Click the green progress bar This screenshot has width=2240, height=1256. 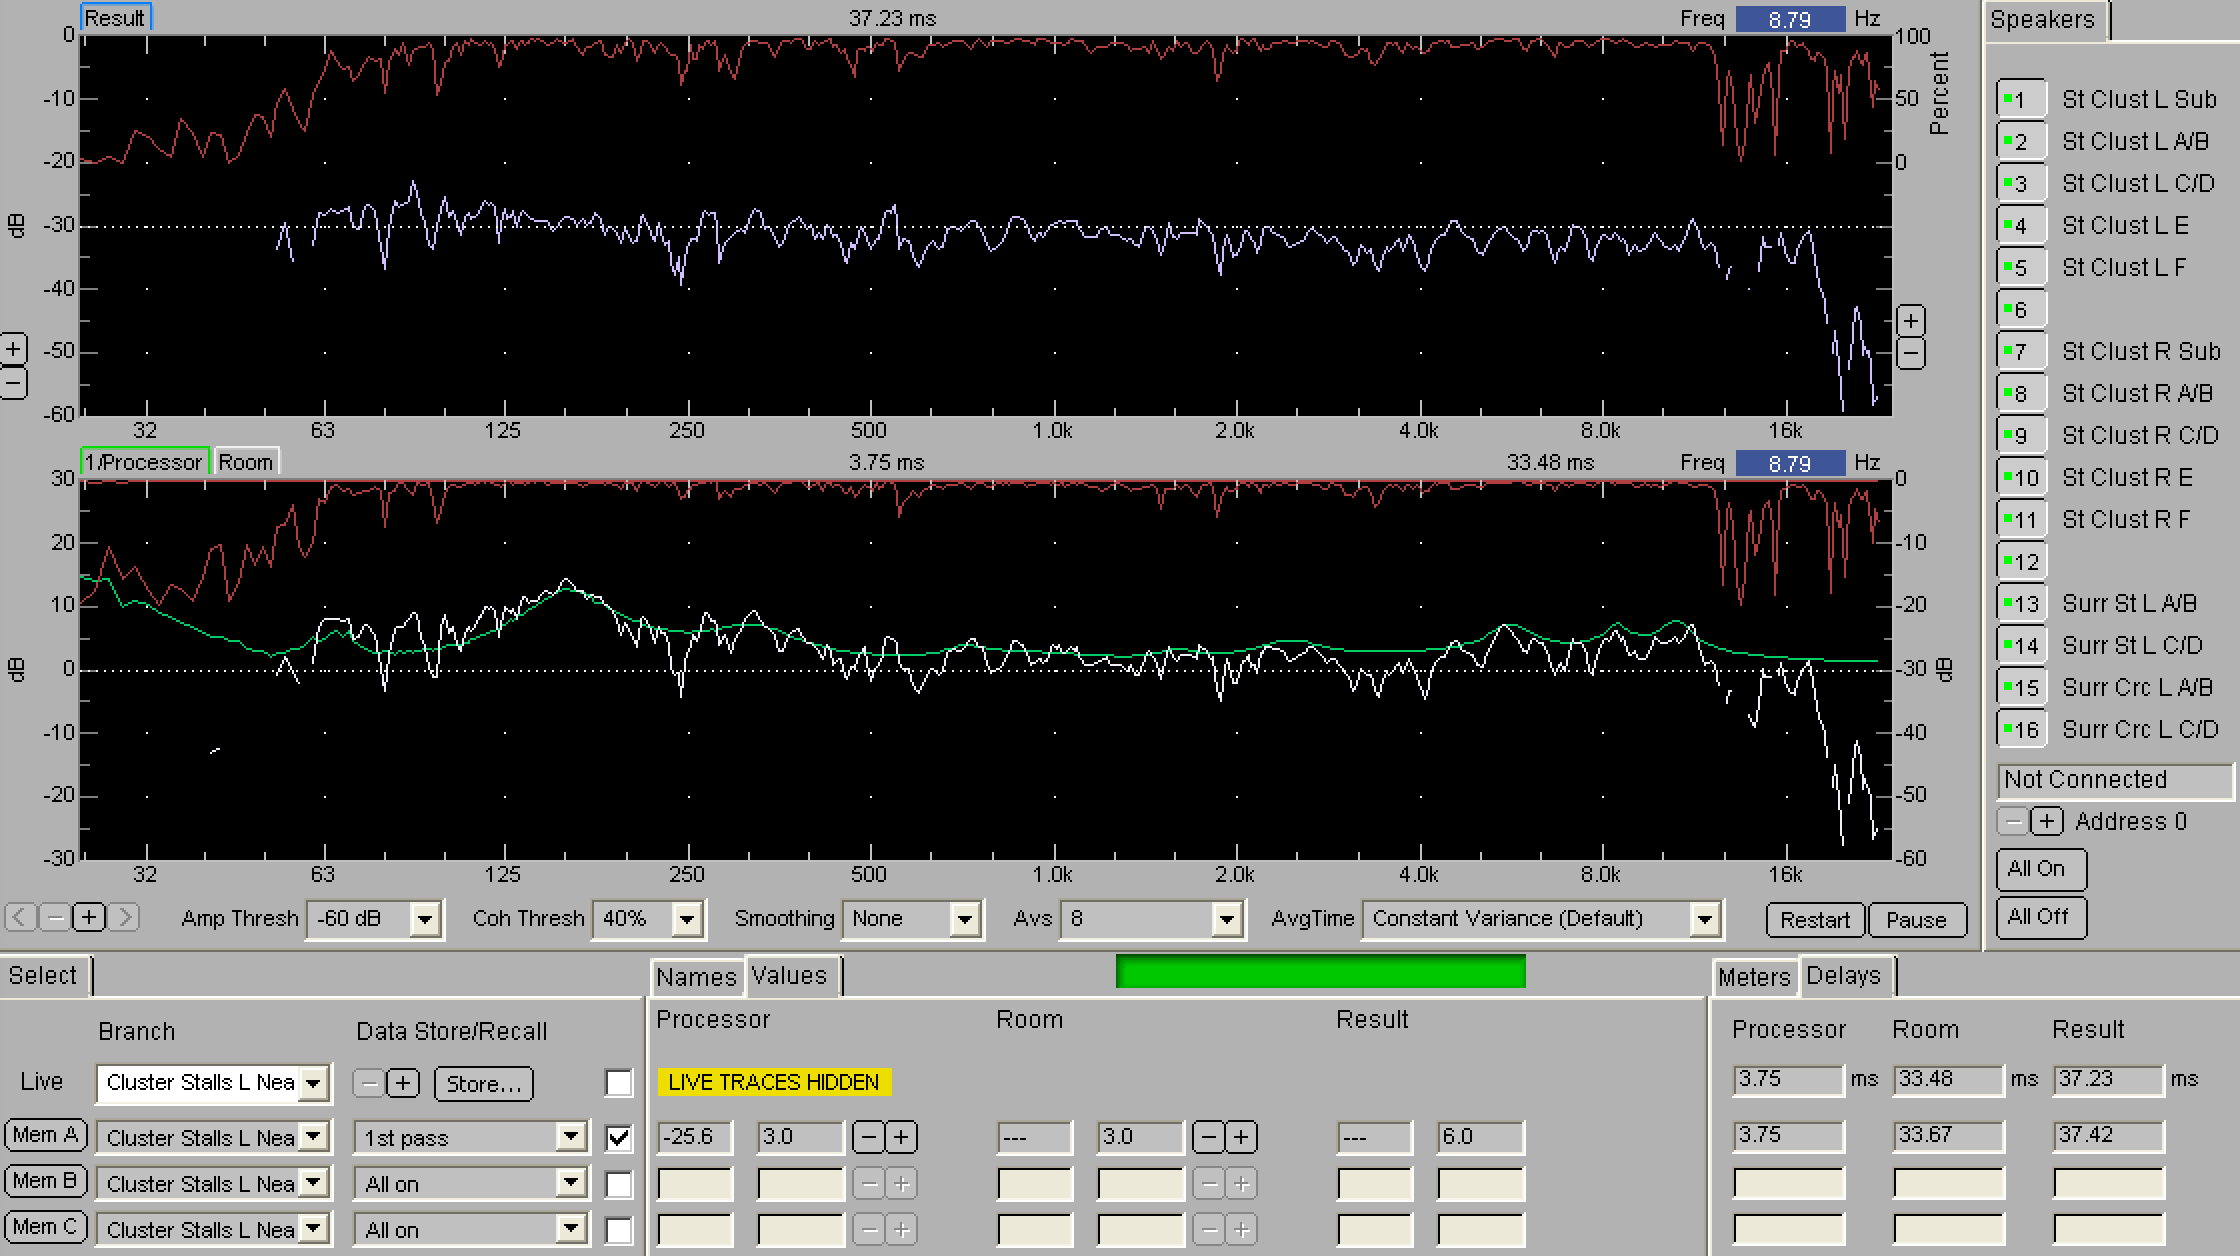click(1320, 971)
